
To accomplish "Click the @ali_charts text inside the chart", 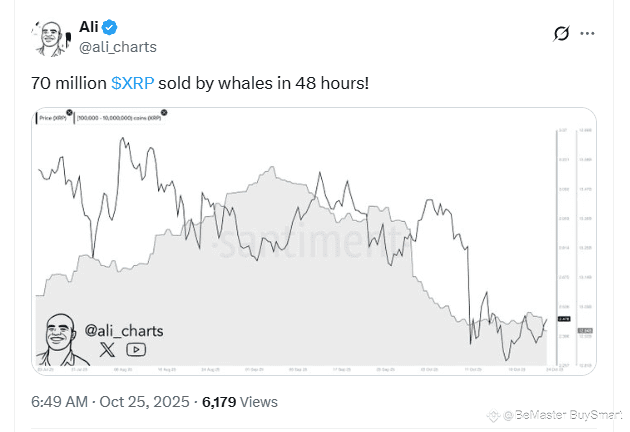I will tap(124, 330).
